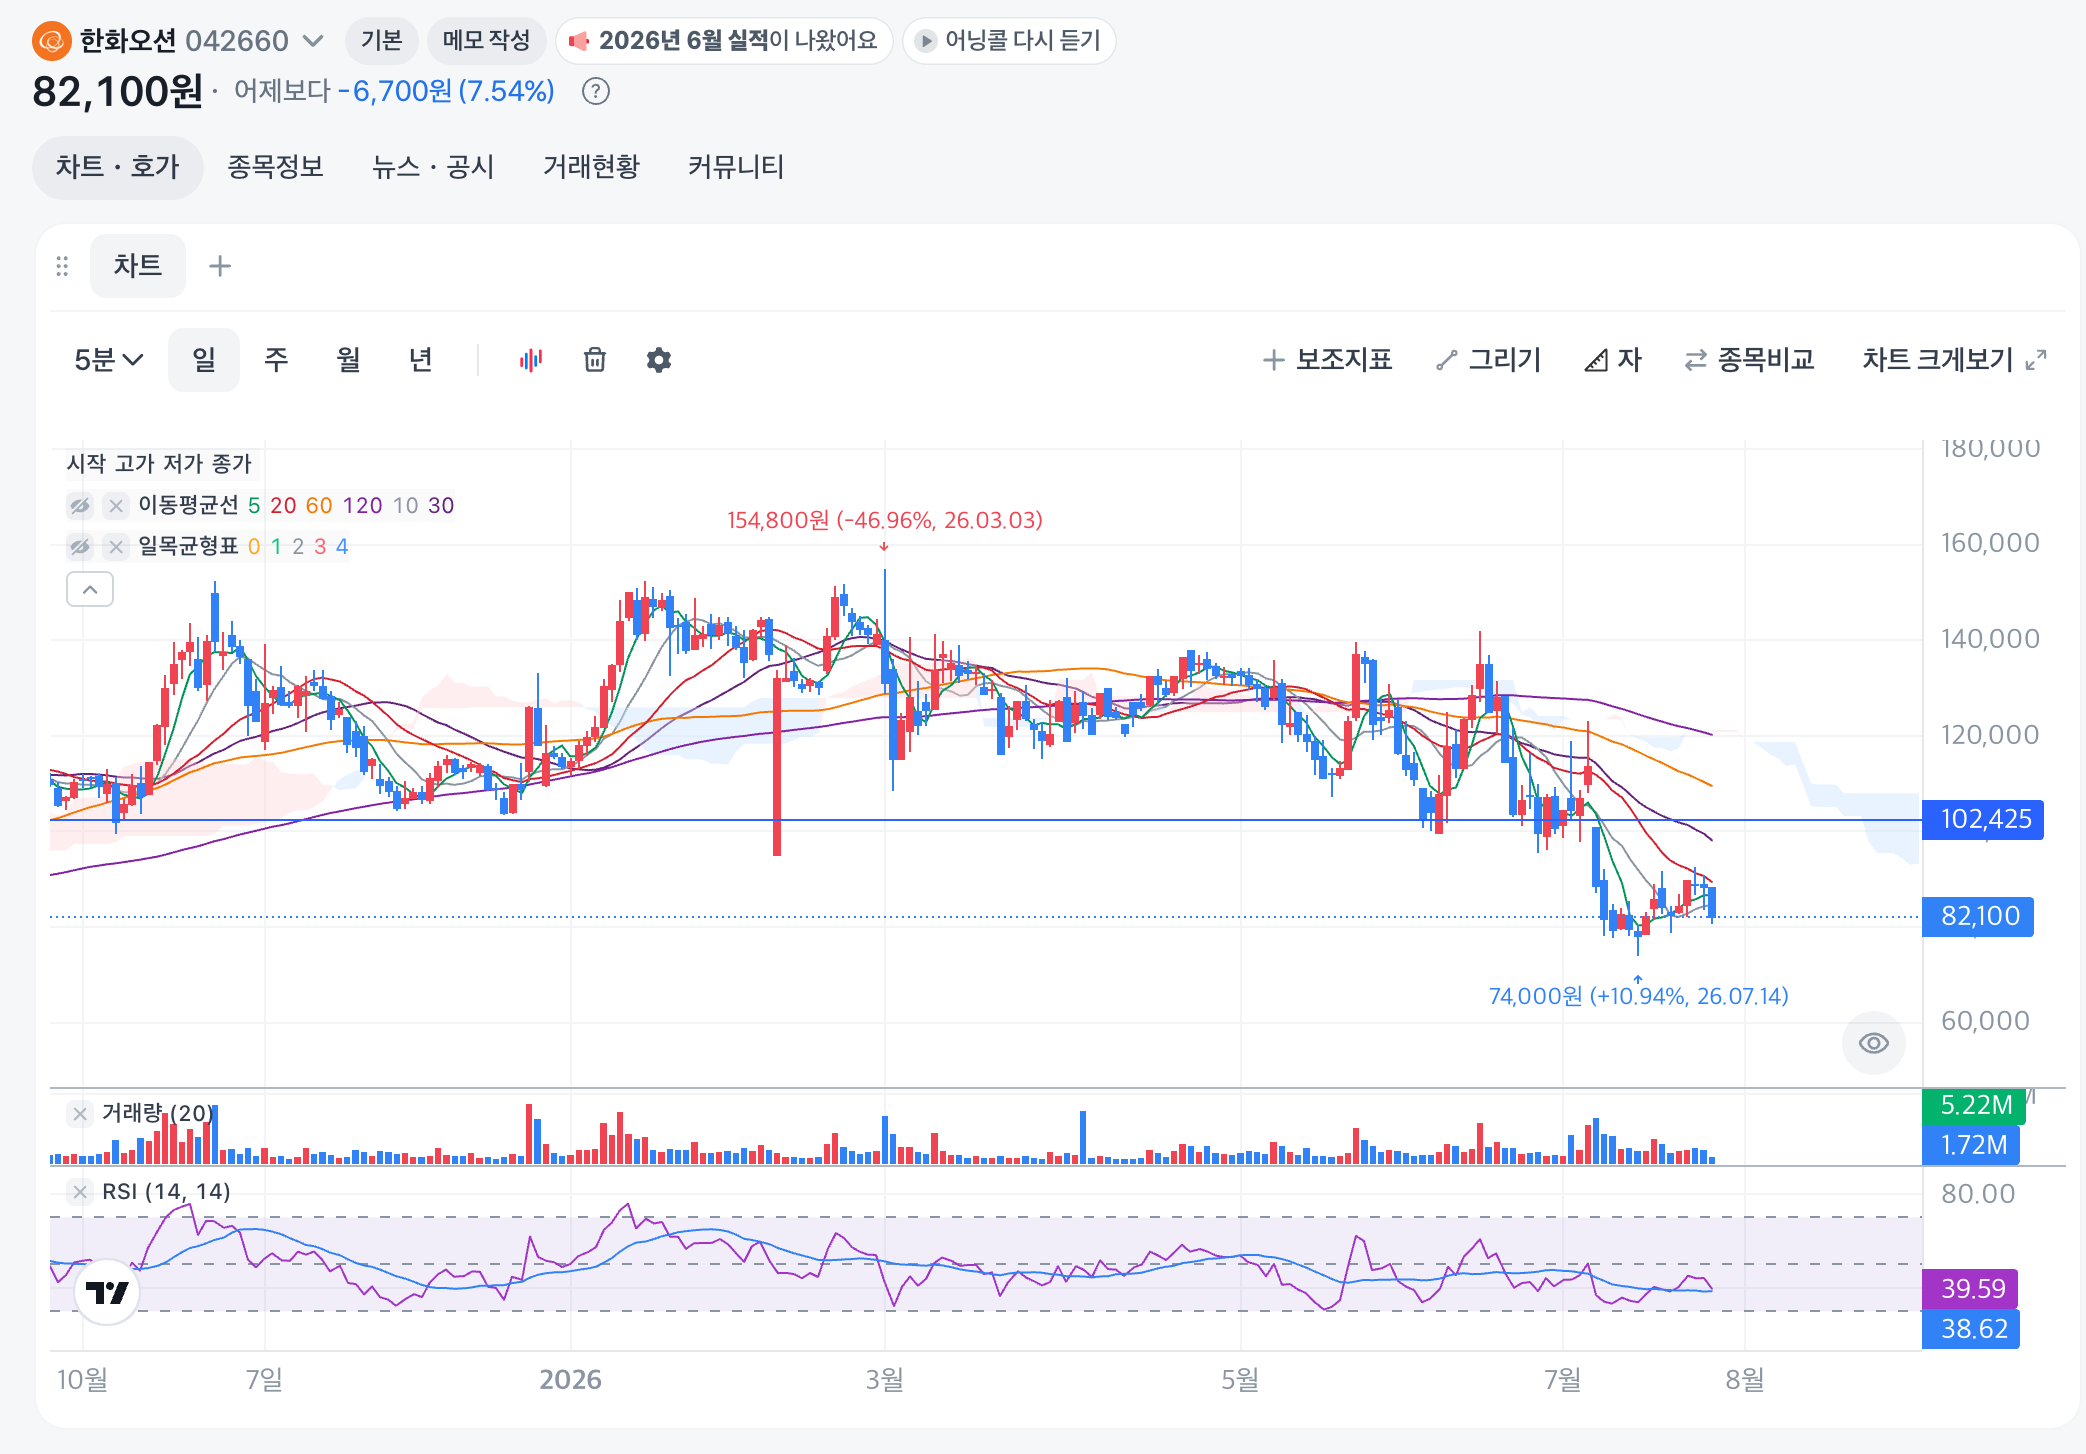Toggle visibility of 일목균형표 indicator
2086x1454 pixels.
[x=80, y=547]
